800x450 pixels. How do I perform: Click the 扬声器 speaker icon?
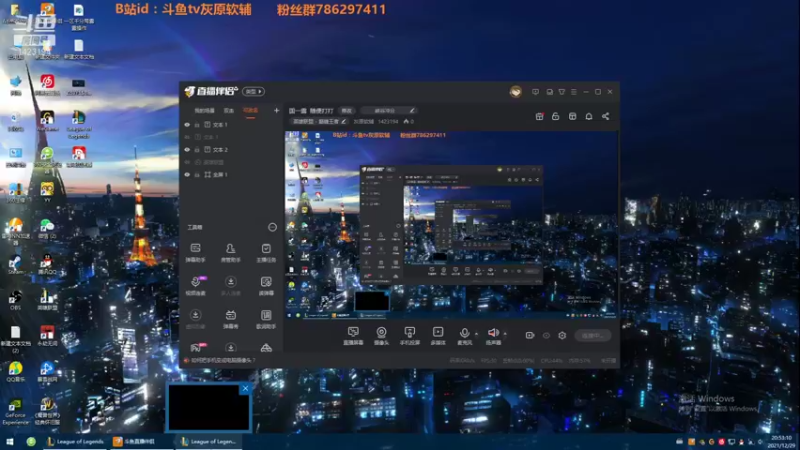tap(493, 334)
